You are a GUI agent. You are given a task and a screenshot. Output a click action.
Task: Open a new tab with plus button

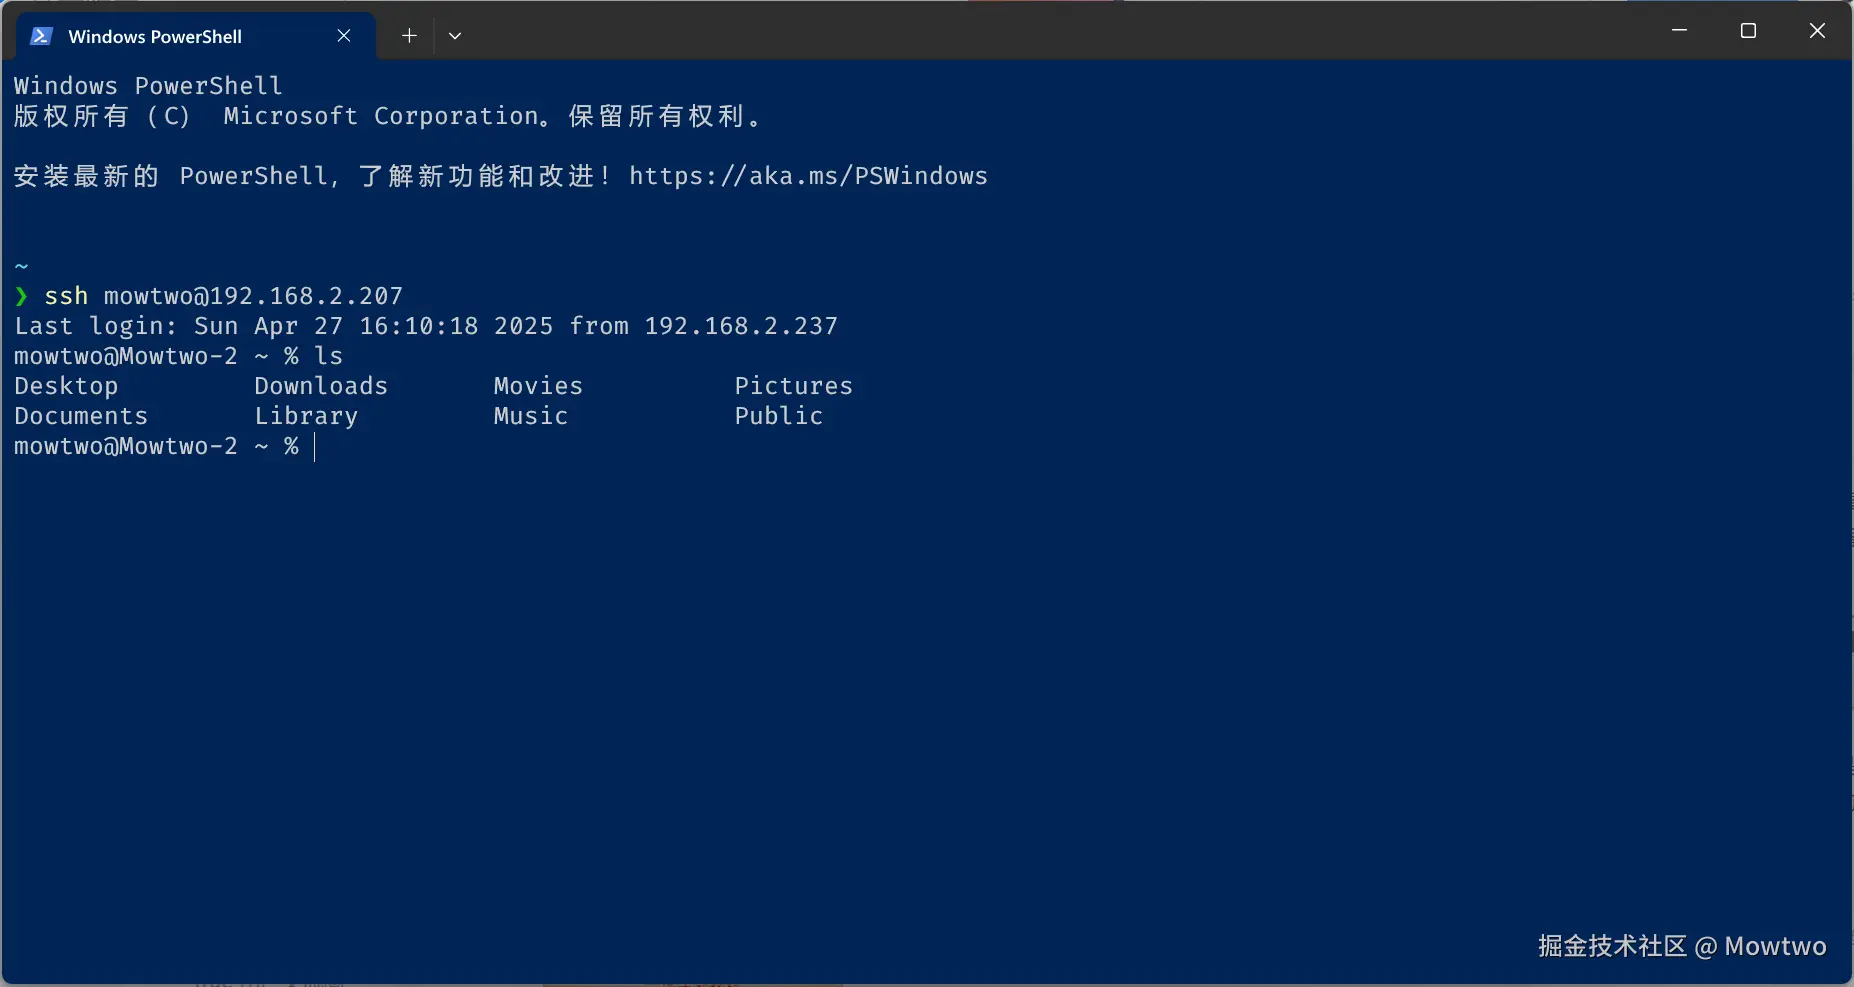pyautogui.click(x=409, y=36)
